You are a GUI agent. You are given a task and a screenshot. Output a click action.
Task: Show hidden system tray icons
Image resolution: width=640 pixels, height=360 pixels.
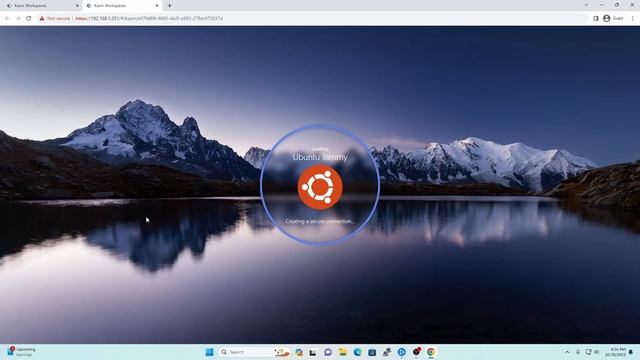(x=567, y=352)
